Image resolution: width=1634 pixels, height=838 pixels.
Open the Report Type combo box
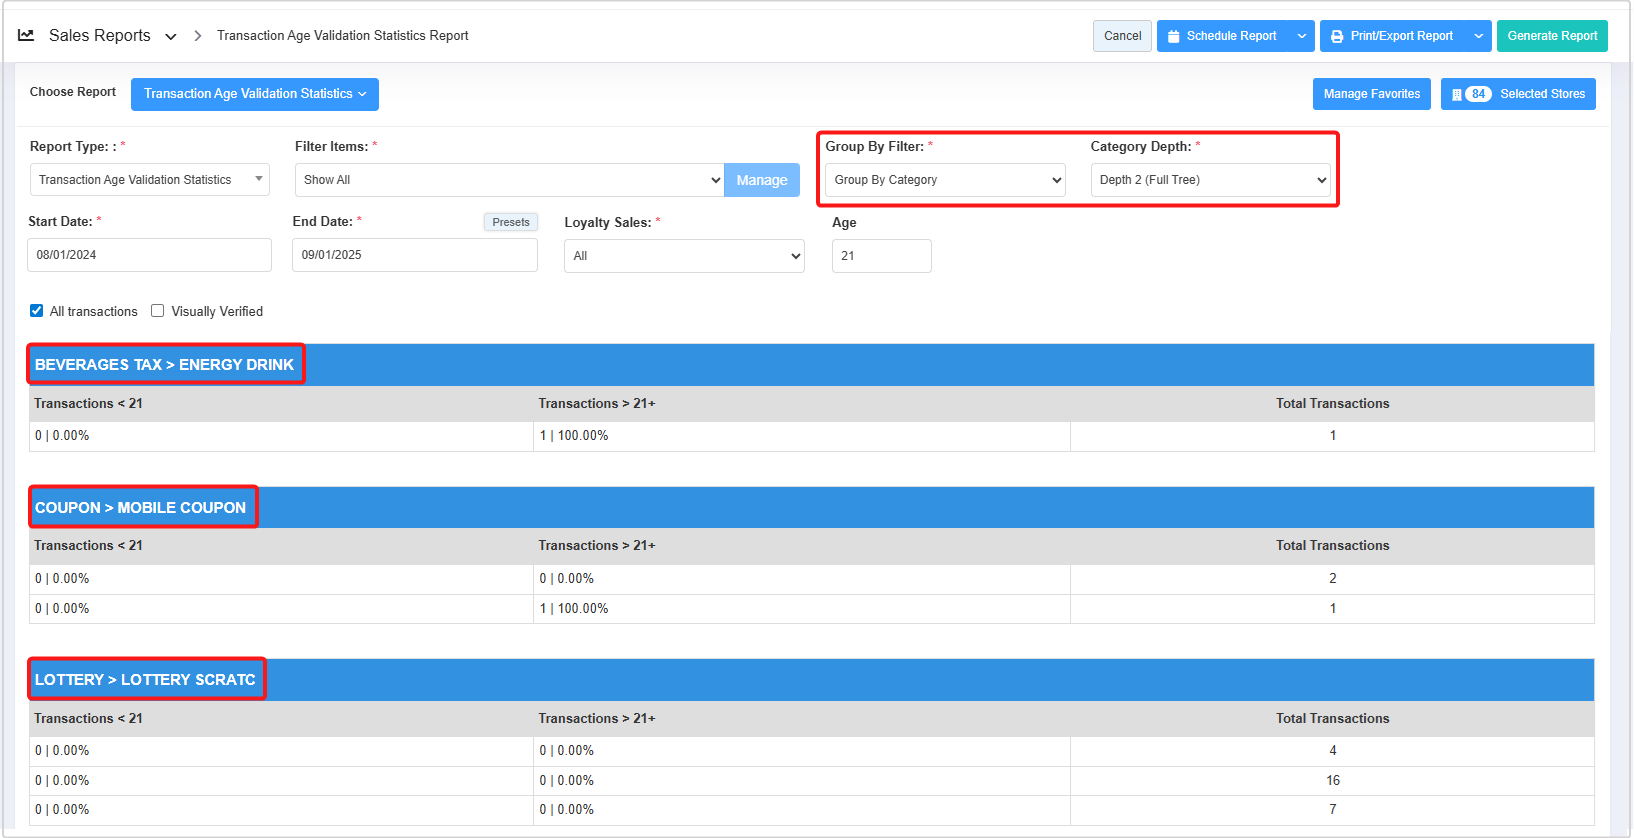(x=150, y=180)
